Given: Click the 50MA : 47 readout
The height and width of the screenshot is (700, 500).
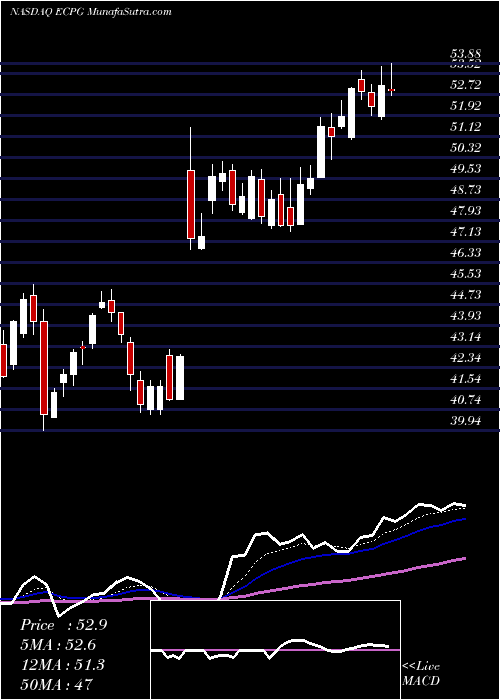Looking at the screenshot, I should (57, 684).
